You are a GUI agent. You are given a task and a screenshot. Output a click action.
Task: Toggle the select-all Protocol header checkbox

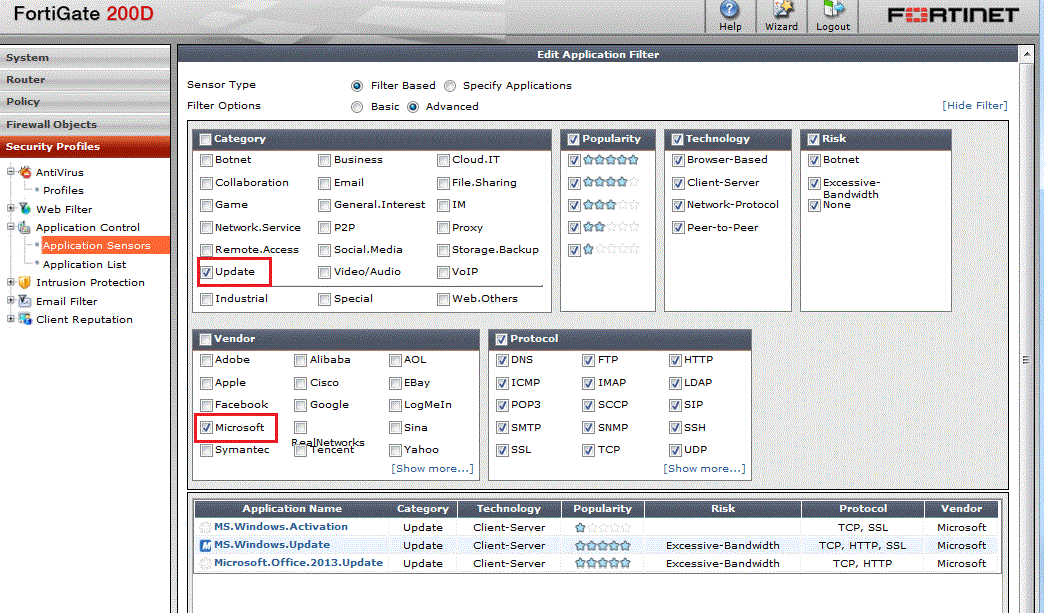[501, 339]
